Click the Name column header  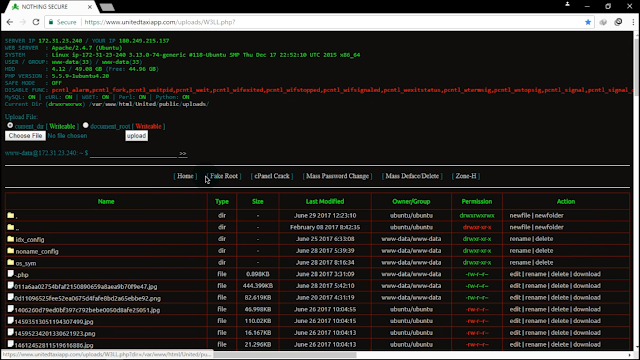[106, 201]
